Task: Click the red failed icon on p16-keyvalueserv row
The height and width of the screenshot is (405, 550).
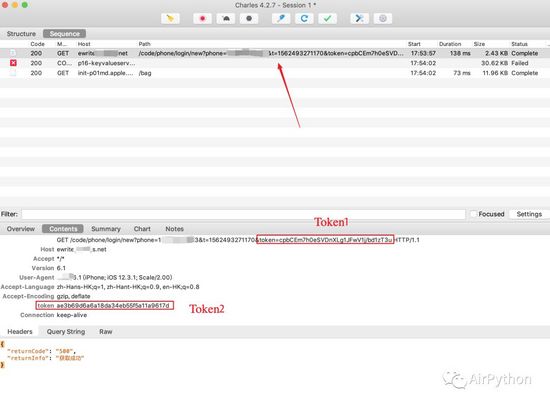Action: coord(13,63)
